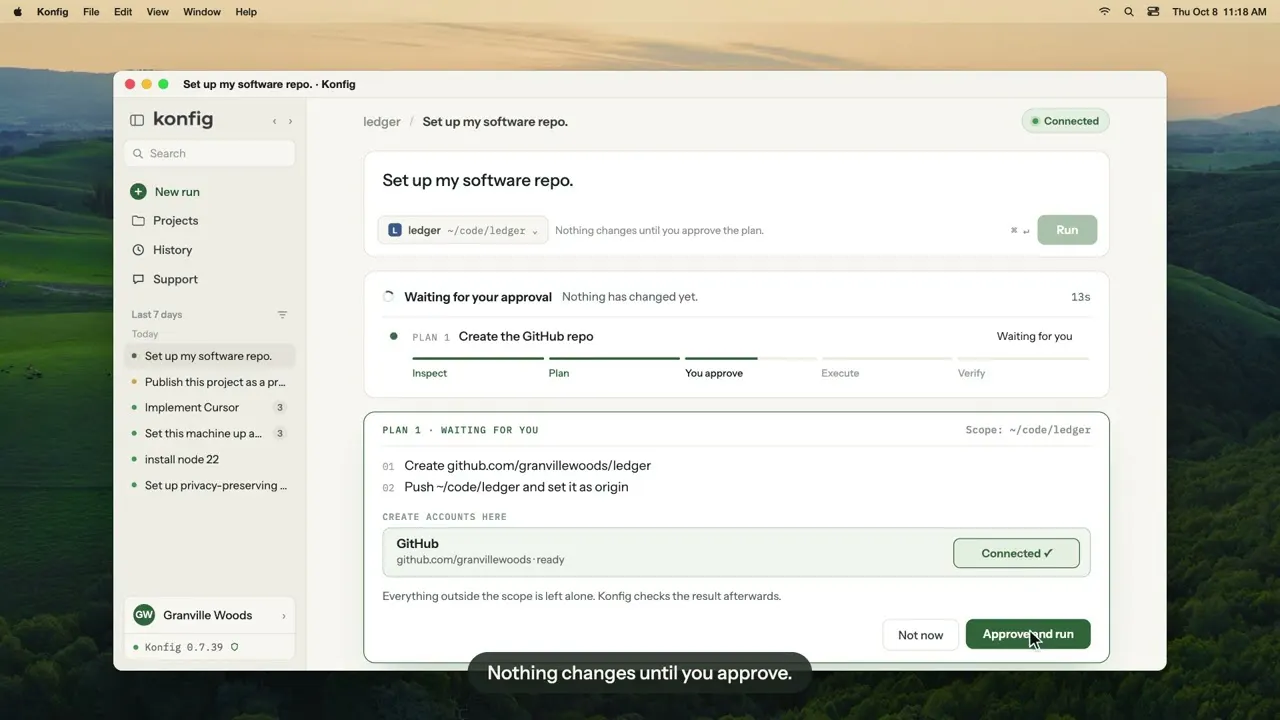Click the New run plus icon
The width and height of the screenshot is (1280, 720).
pos(138,191)
